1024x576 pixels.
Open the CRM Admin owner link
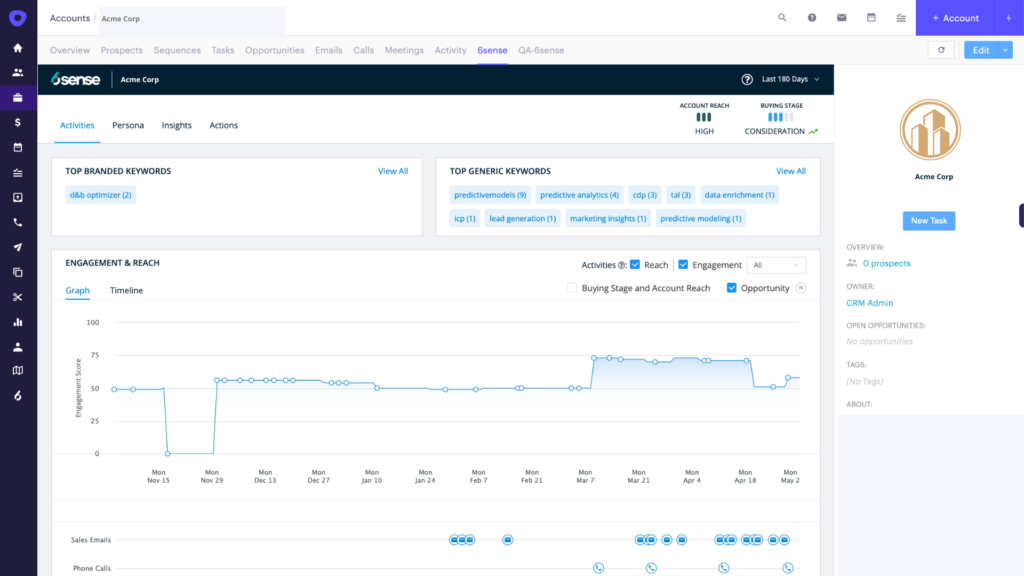[869, 302]
